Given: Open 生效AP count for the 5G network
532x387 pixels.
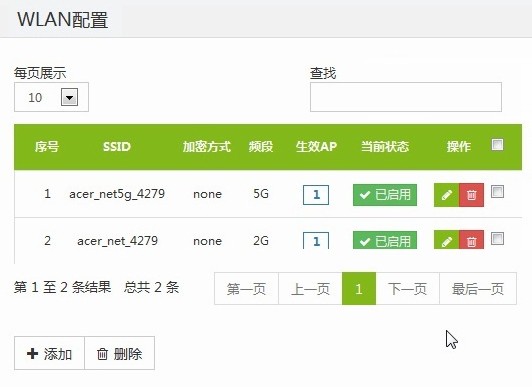Looking at the screenshot, I should [316, 195].
